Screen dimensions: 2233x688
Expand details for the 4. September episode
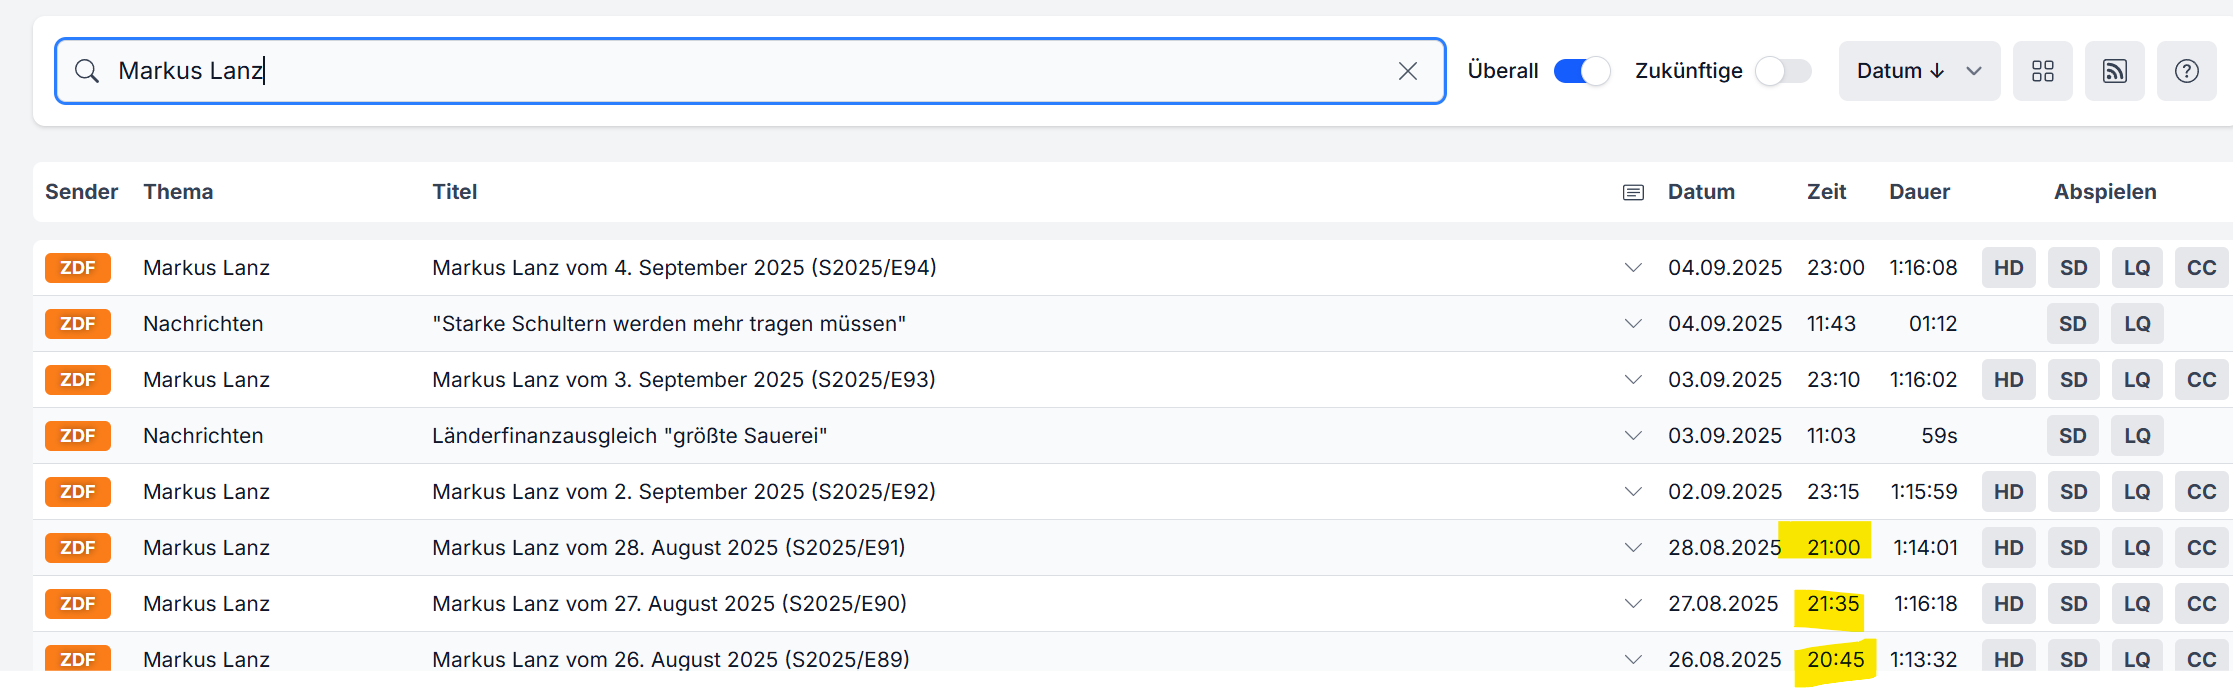pyautogui.click(x=1633, y=268)
